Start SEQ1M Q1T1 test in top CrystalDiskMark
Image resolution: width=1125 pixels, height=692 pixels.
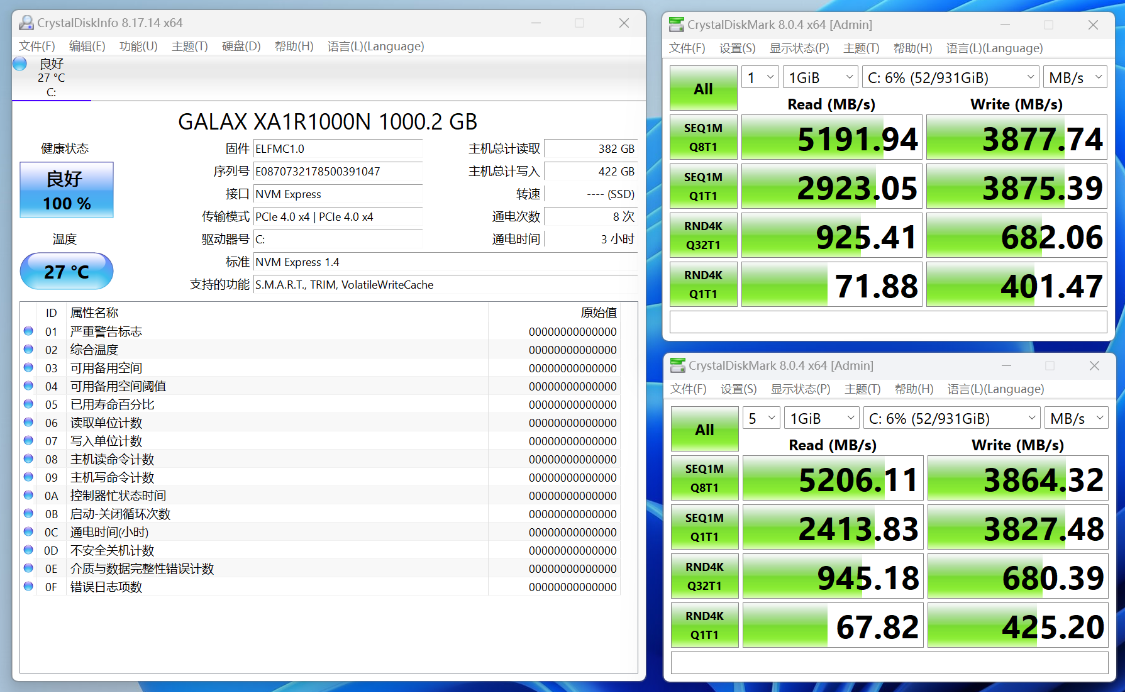click(x=704, y=186)
